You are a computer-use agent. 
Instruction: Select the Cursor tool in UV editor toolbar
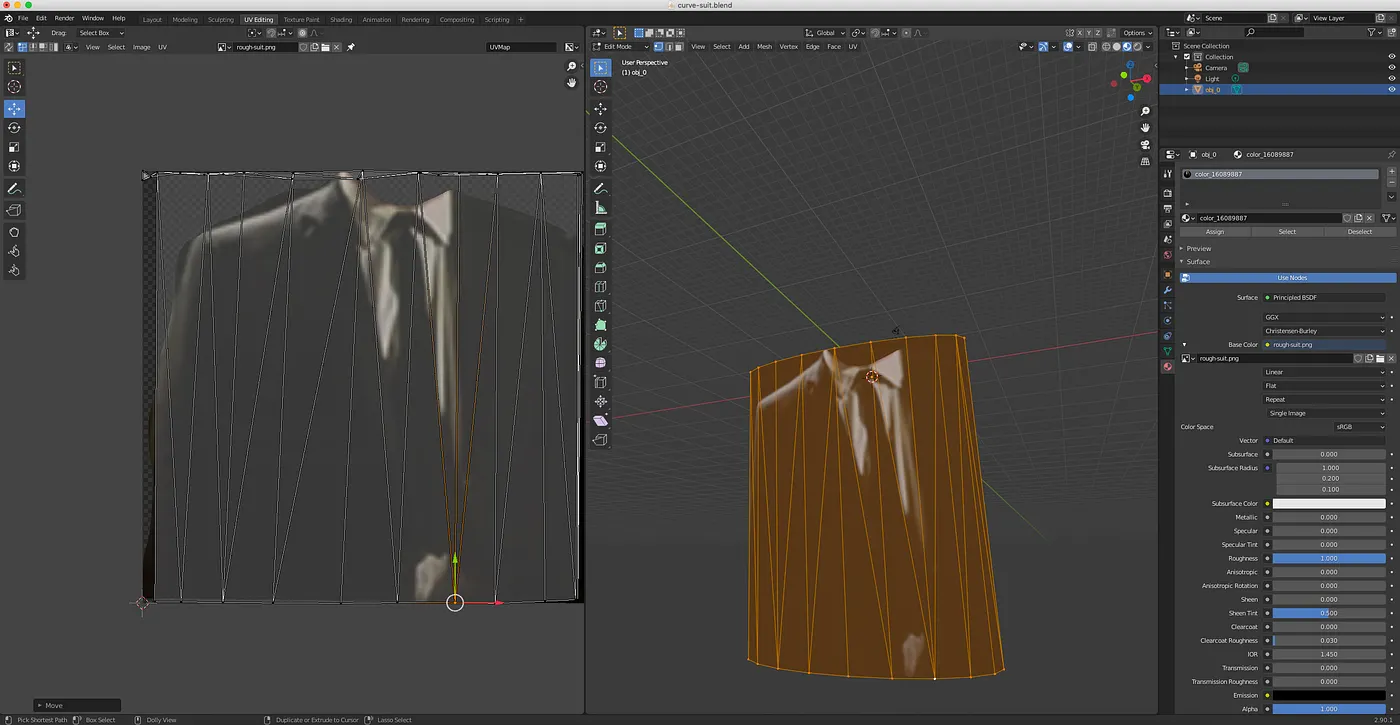(x=14, y=87)
